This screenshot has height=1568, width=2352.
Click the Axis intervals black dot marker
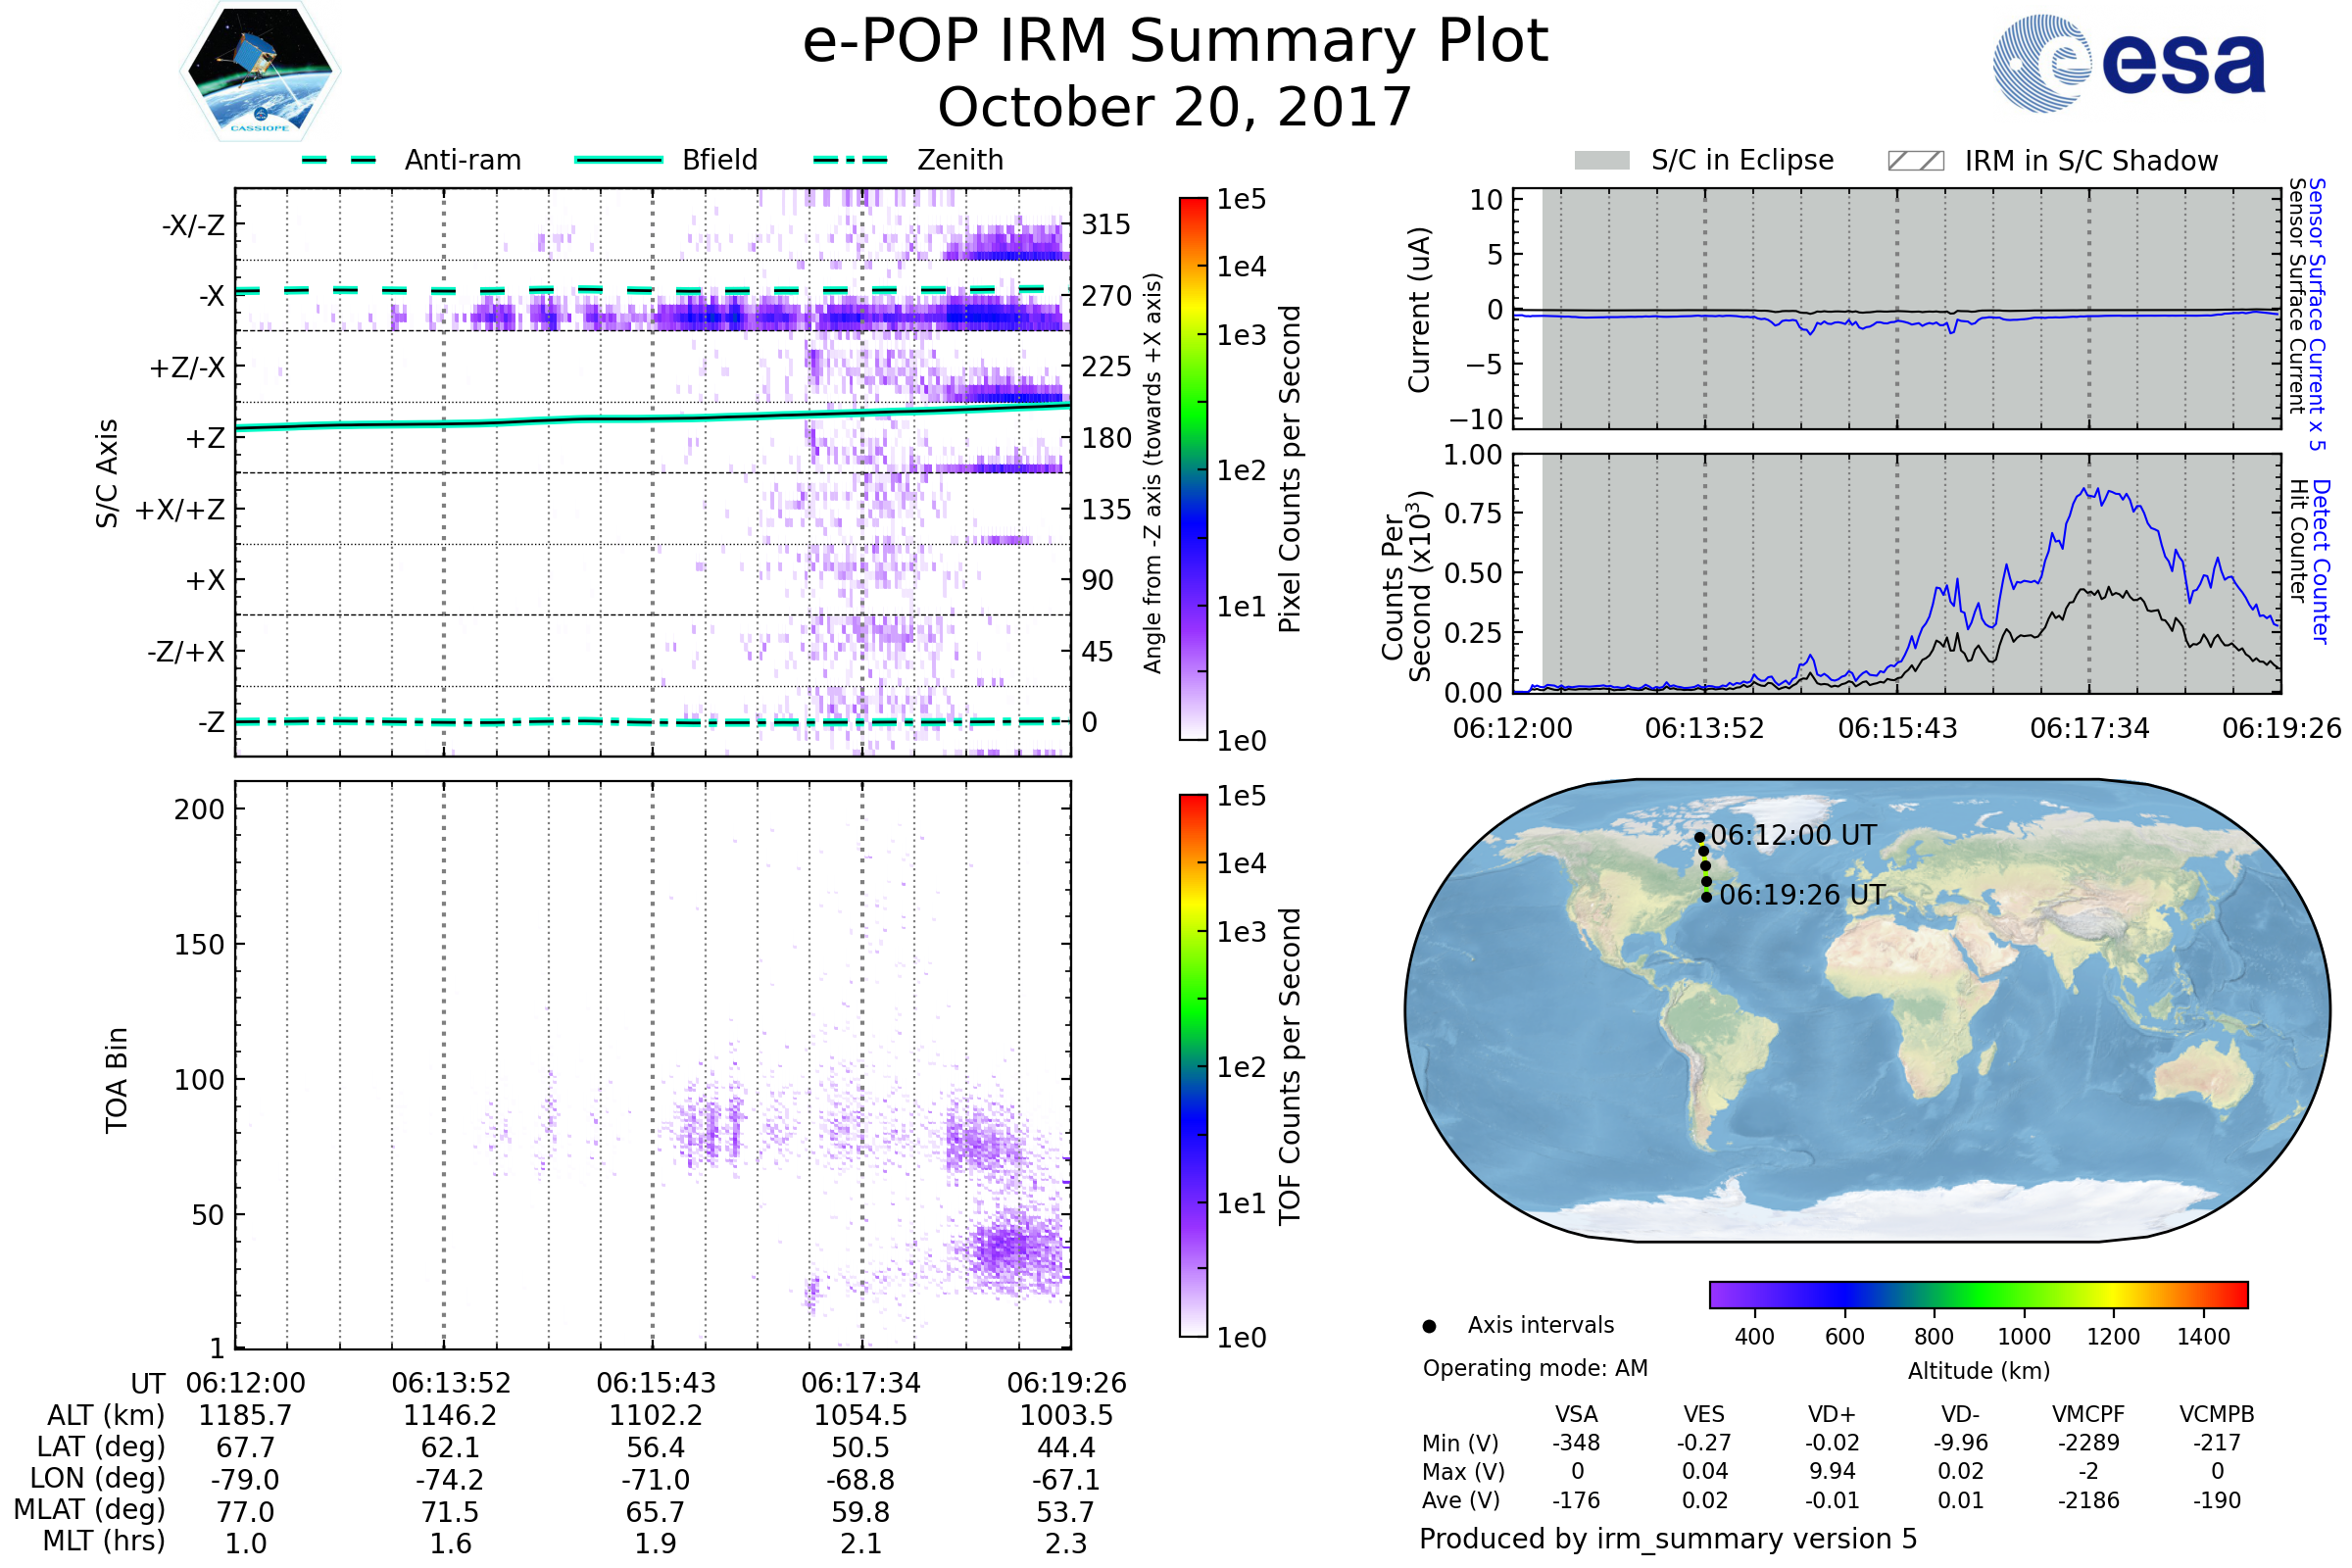click(x=1429, y=1326)
